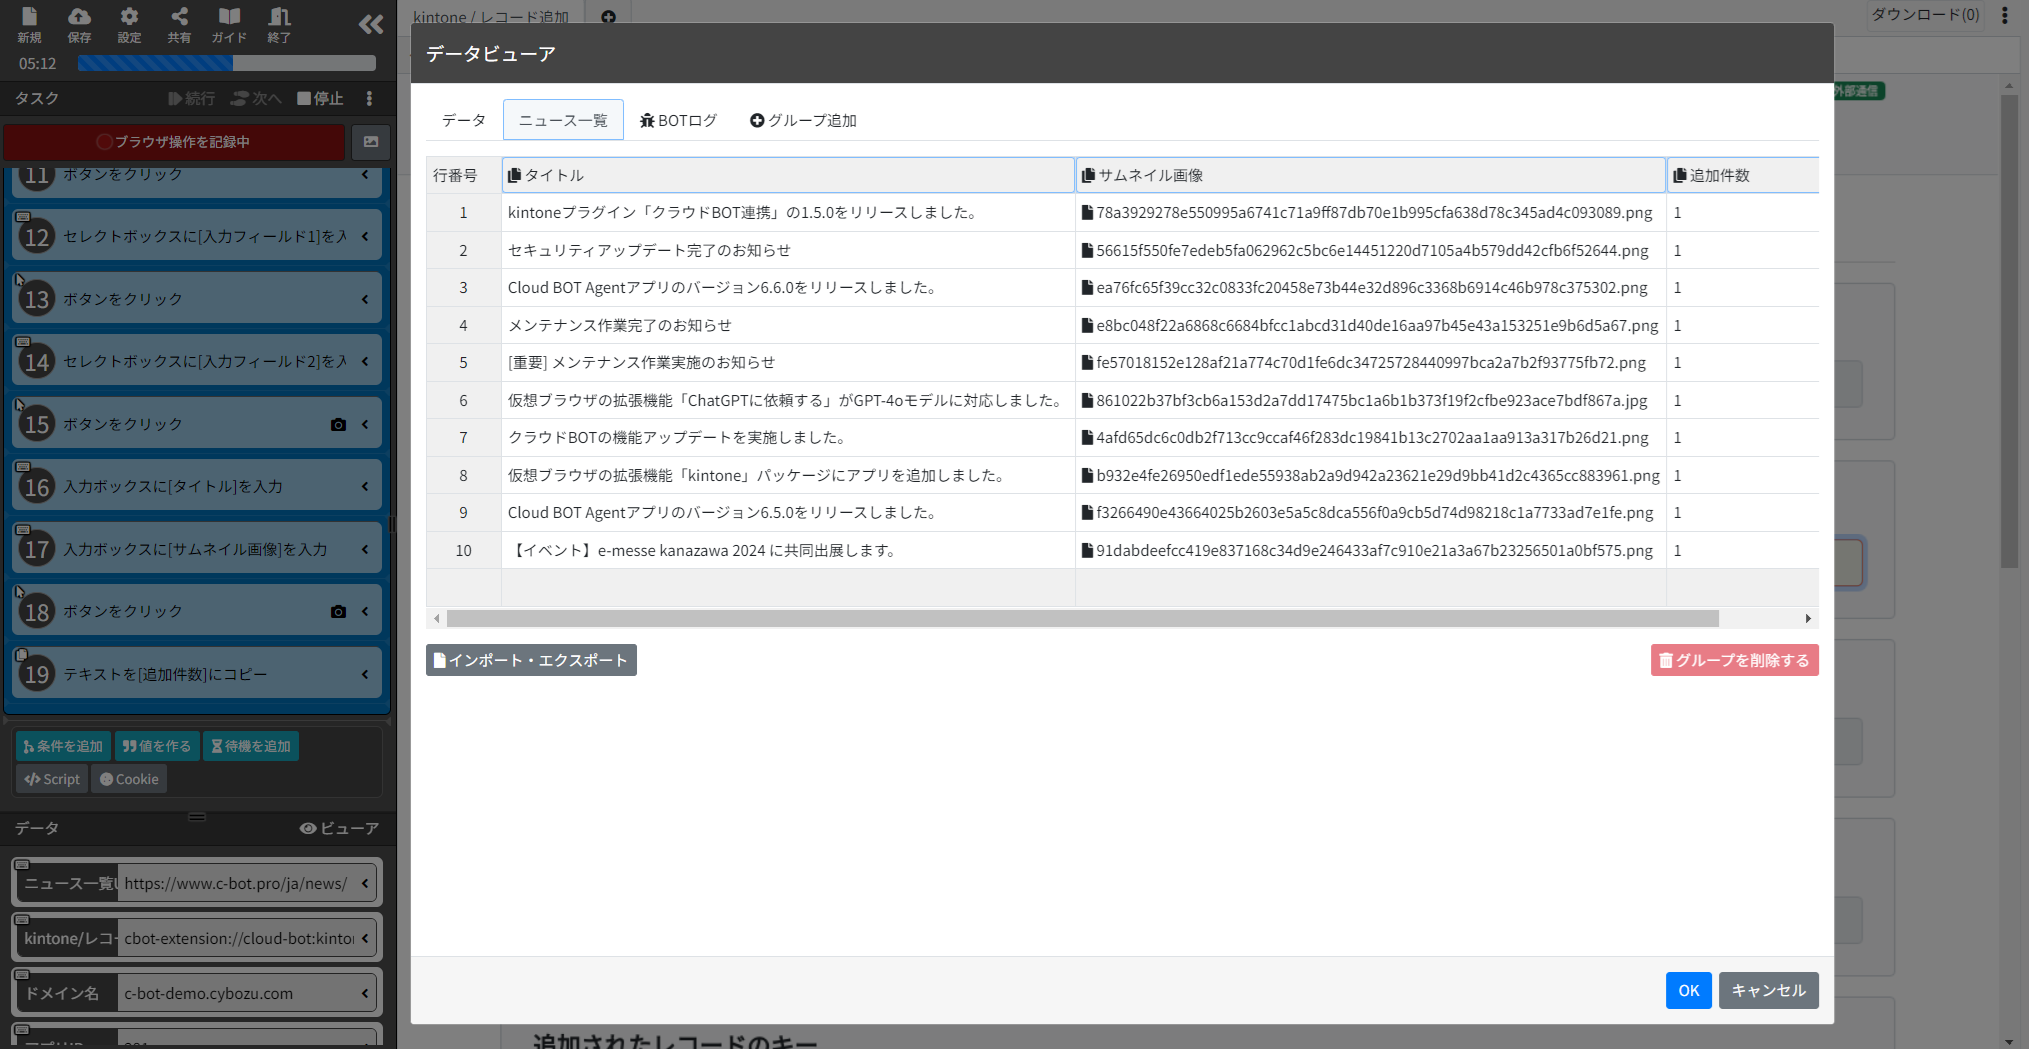Screen dimensions: 2029x1049
Task: Click the 新規 (new) icon
Action: pyautogui.click(x=29, y=25)
